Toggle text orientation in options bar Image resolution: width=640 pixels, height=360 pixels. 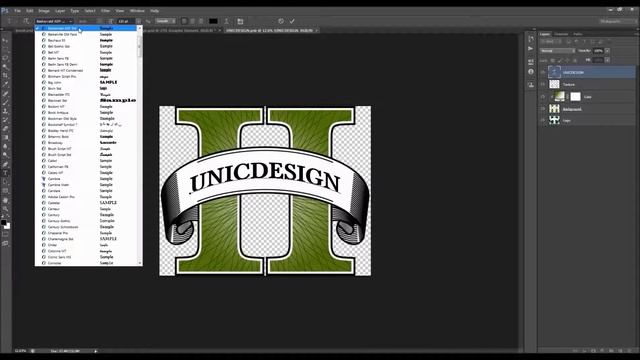pos(26,21)
